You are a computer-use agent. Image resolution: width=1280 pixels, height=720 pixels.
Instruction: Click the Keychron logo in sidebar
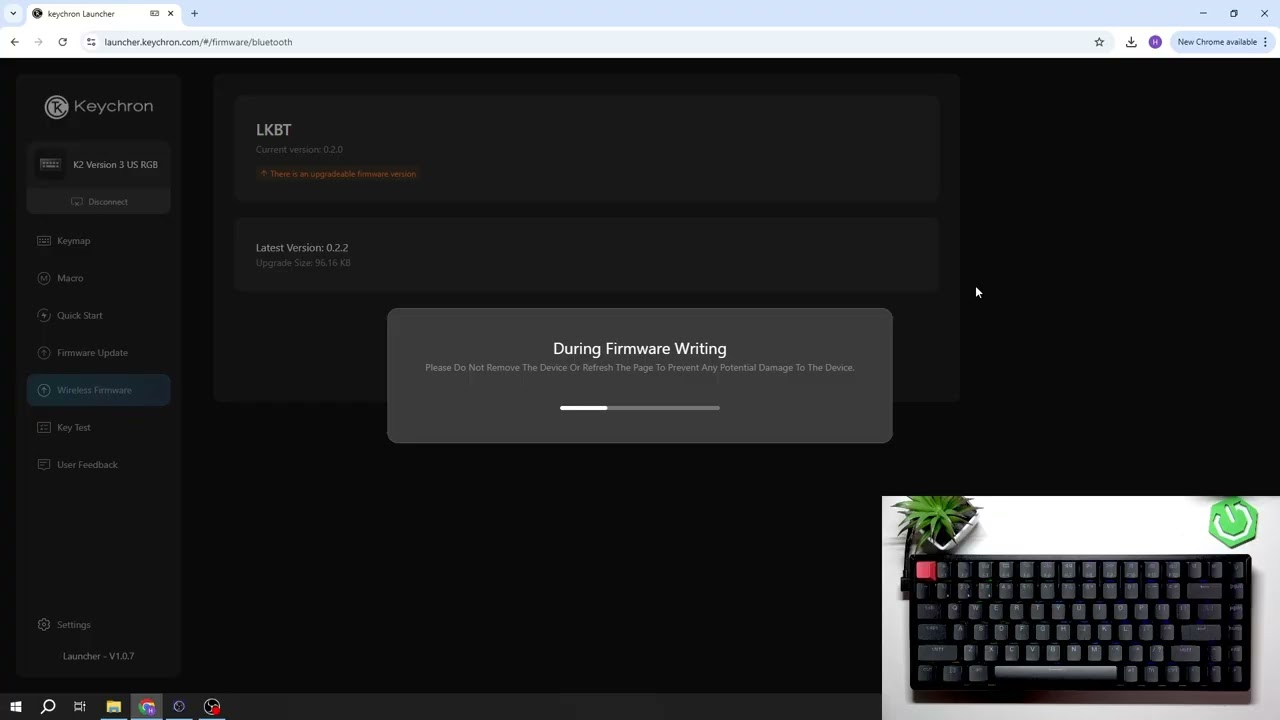point(99,107)
